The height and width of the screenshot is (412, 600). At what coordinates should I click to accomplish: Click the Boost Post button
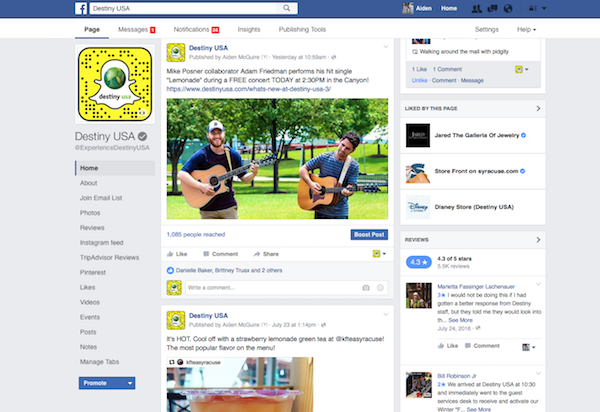click(x=369, y=234)
